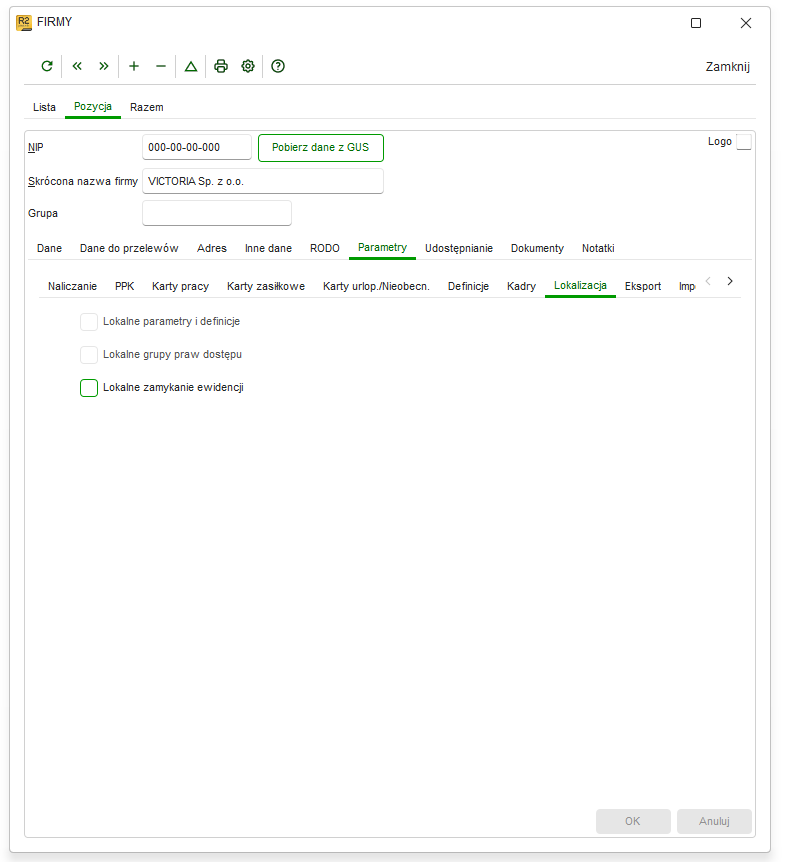Select the Naliczanie sub-tab
The width and height of the screenshot is (787, 862).
(73, 286)
